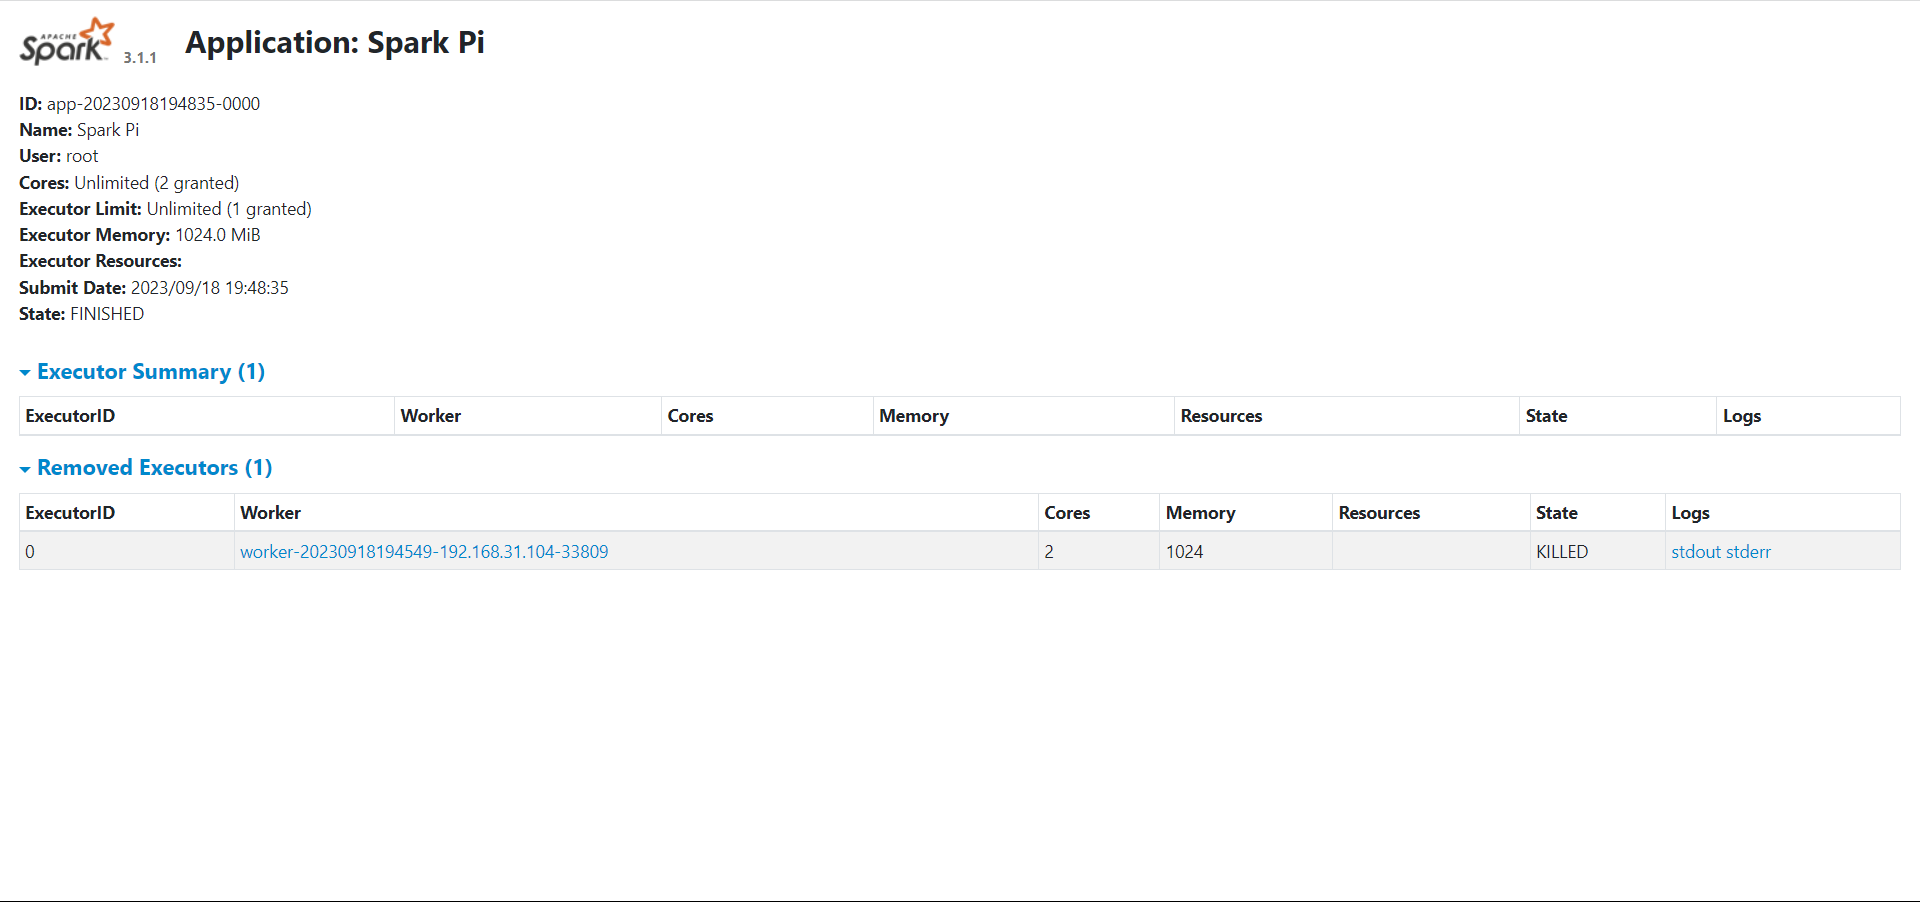Screen dimensions: 1920x902
Task: Click Submit Date 2023/09/18 19:48:35
Action: [154, 288]
